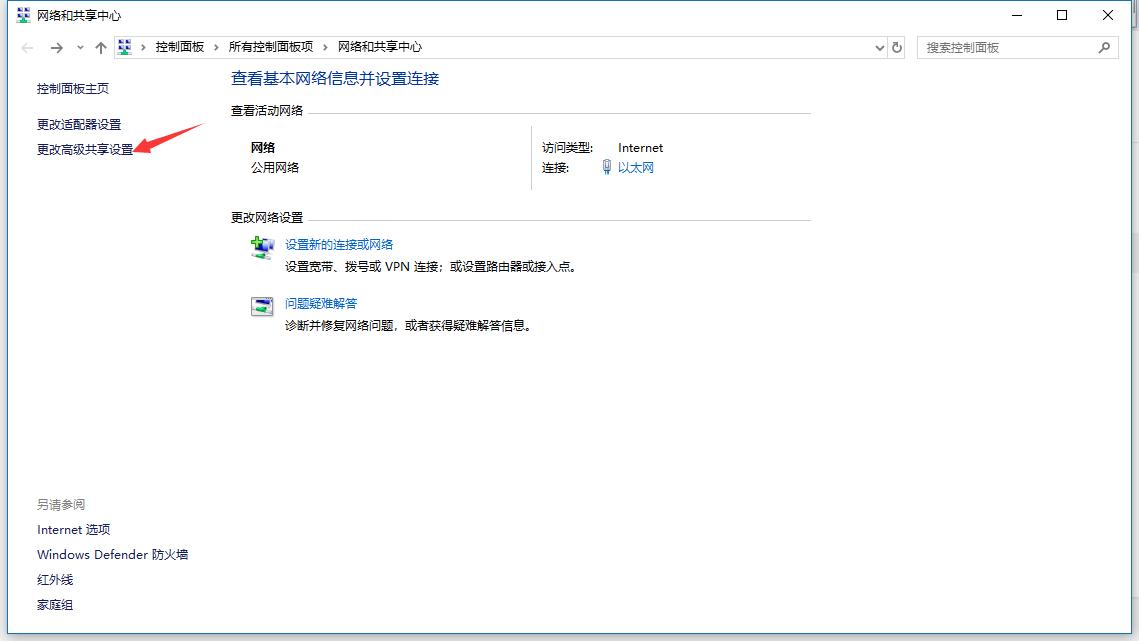1139x641 pixels.
Task: Click the refresh icon beside the address bar
Action: pyautogui.click(x=897, y=47)
